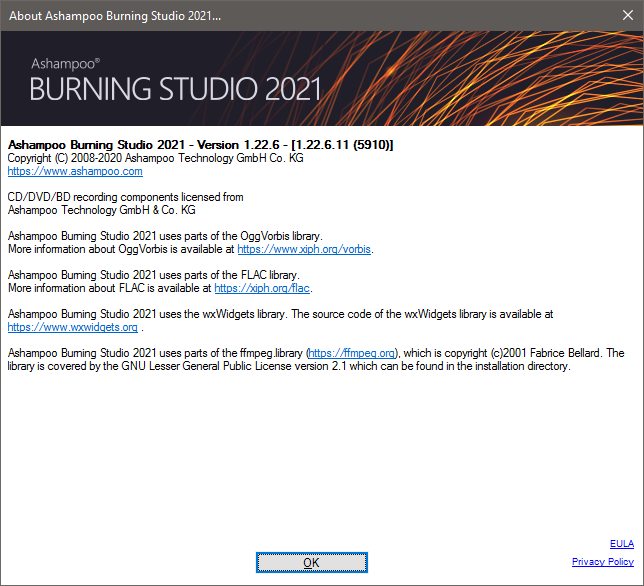Image resolution: width=644 pixels, height=586 pixels.
Task: Click the Copyright 2008-2020 Ashampoo line
Action: click(x=155, y=158)
